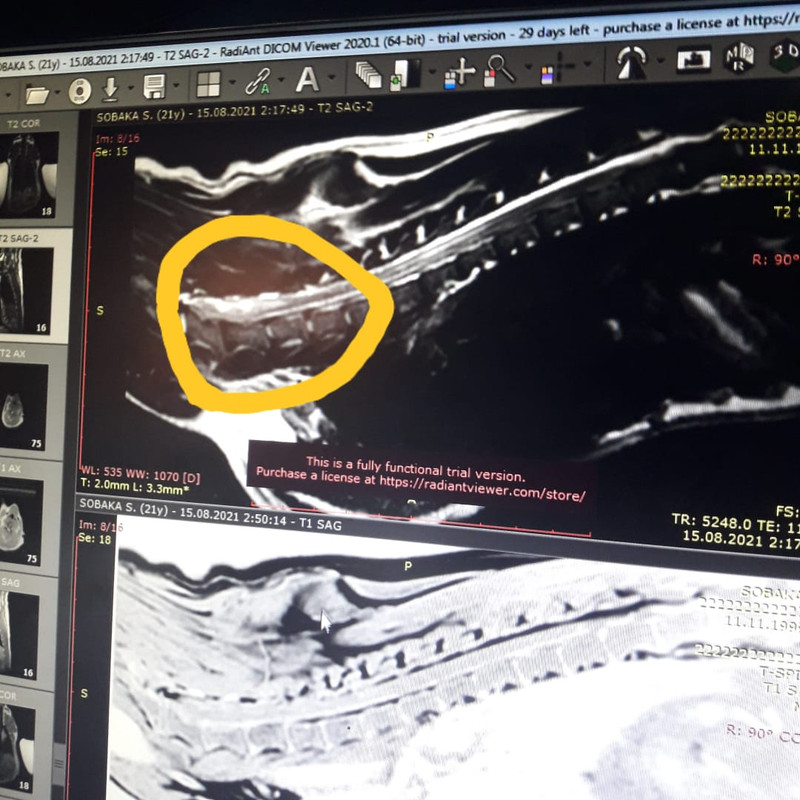Select the zoom magnifier tool

pos(500,70)
